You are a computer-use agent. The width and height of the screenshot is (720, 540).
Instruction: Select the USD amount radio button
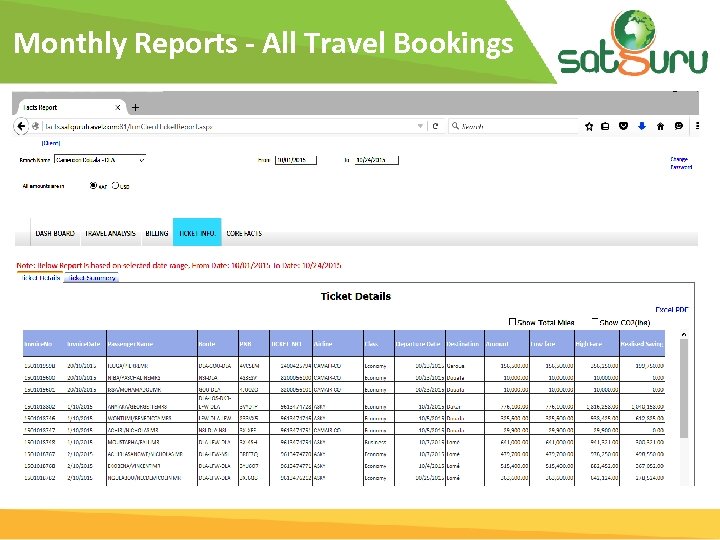click(115, 186)
